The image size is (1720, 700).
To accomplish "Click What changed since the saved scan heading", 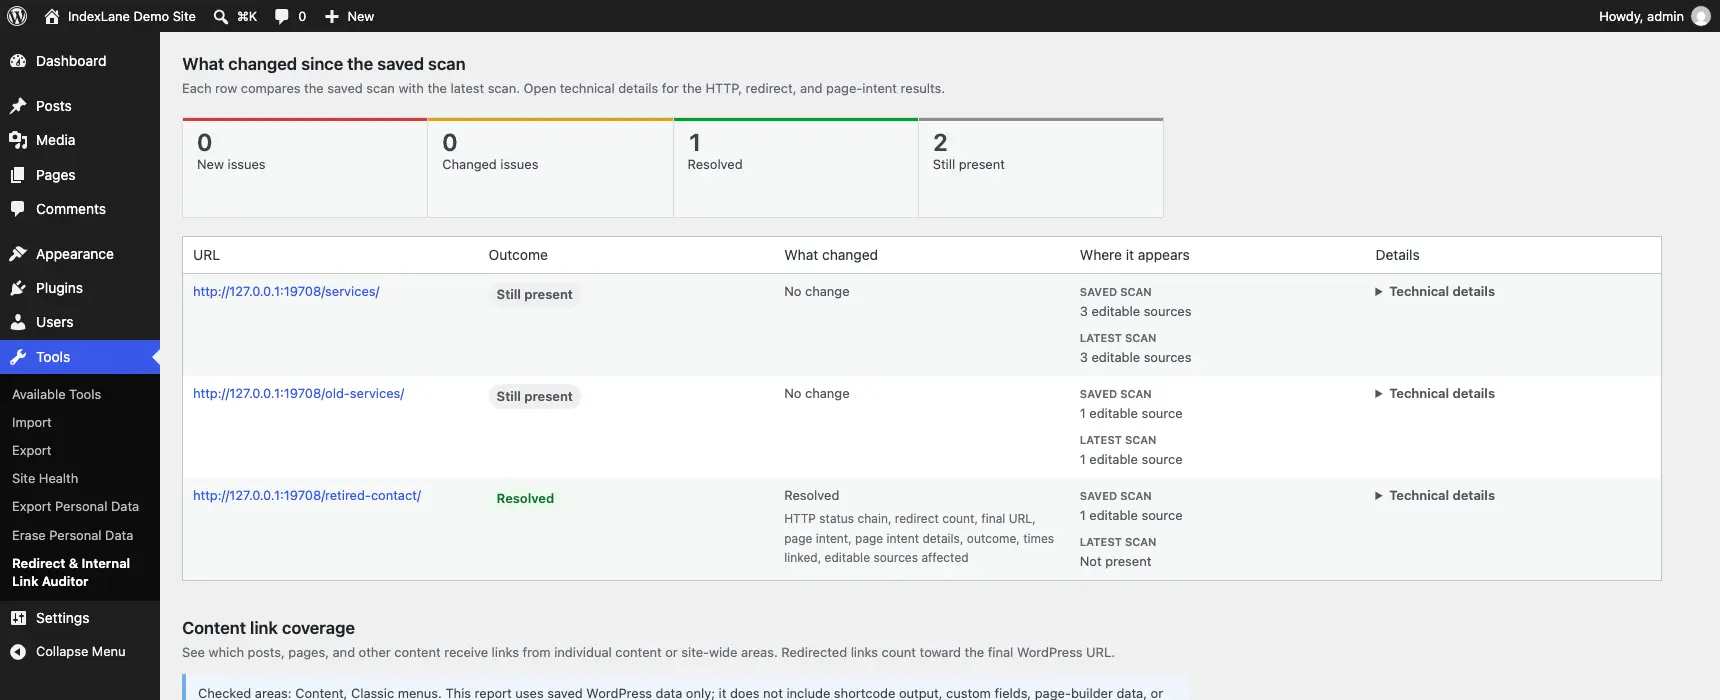I will [x=324, y=64].
